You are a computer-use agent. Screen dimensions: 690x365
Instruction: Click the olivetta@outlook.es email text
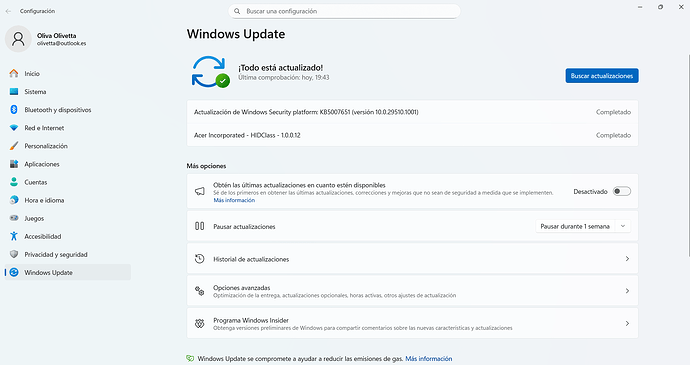(x=62, y=44)
